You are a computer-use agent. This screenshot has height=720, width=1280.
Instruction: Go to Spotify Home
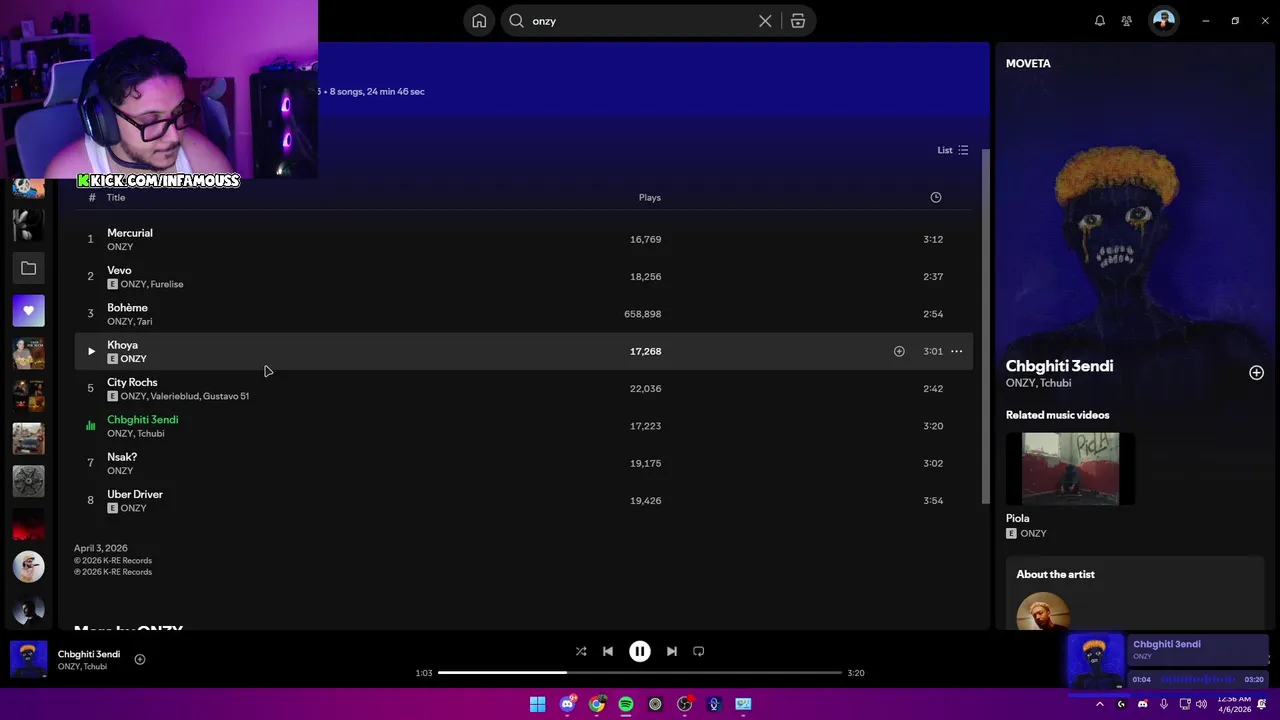479,21
